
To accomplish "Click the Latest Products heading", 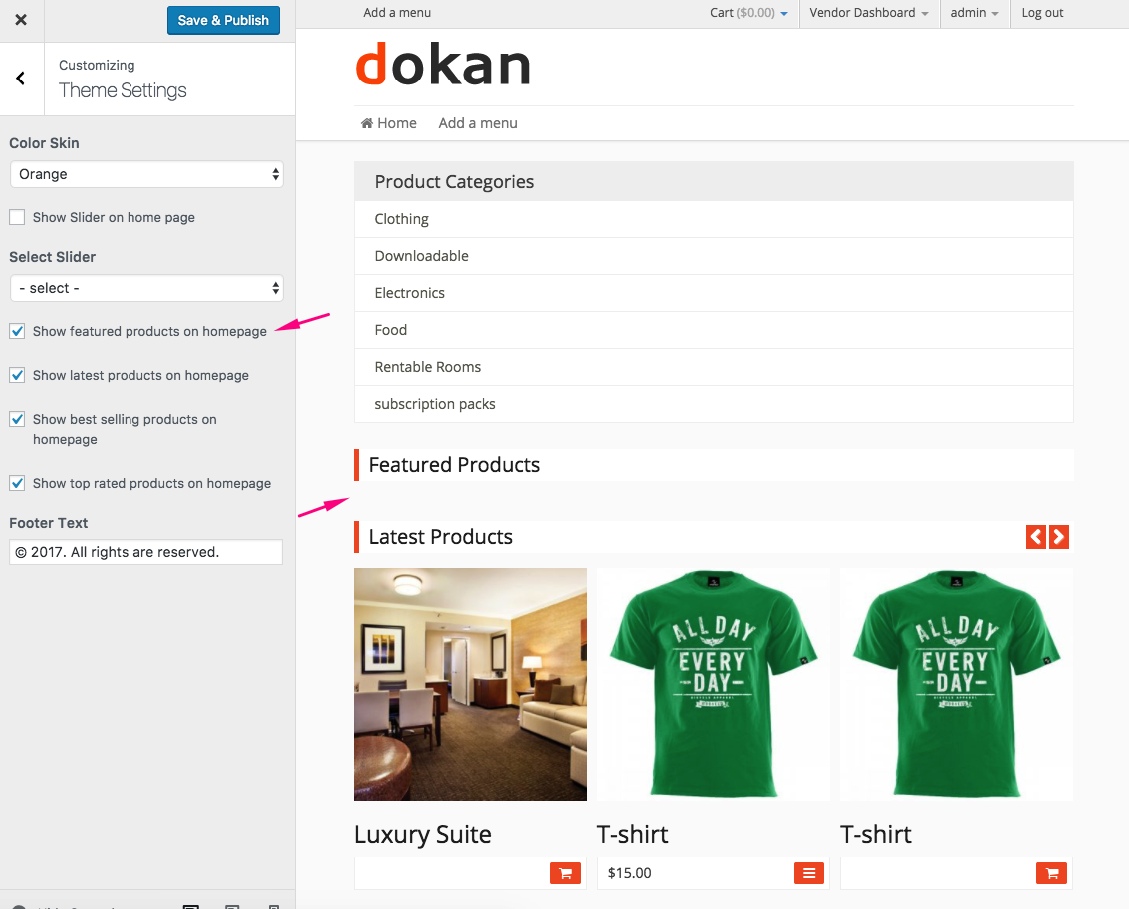I will pyautogui.click(x=441, y=537).
